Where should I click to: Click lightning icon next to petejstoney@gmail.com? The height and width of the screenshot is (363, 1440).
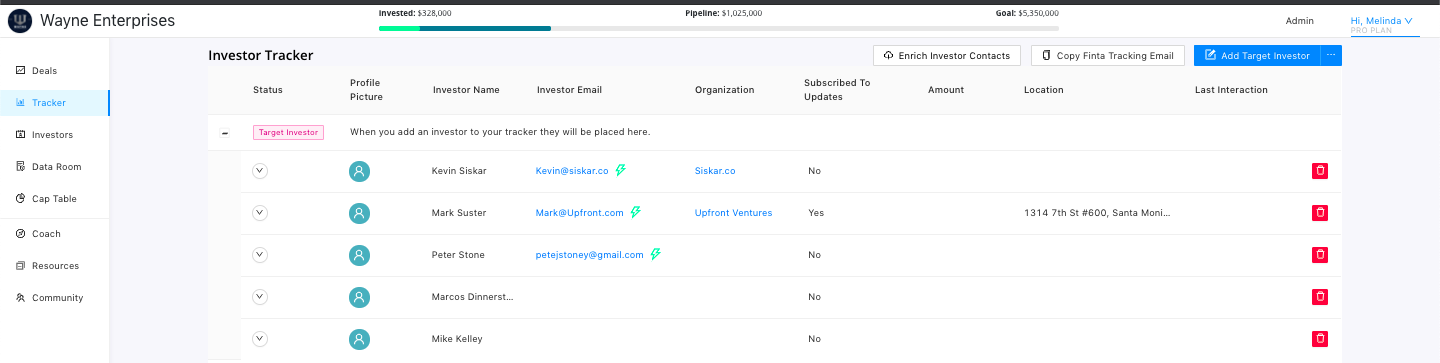point(656,254)
